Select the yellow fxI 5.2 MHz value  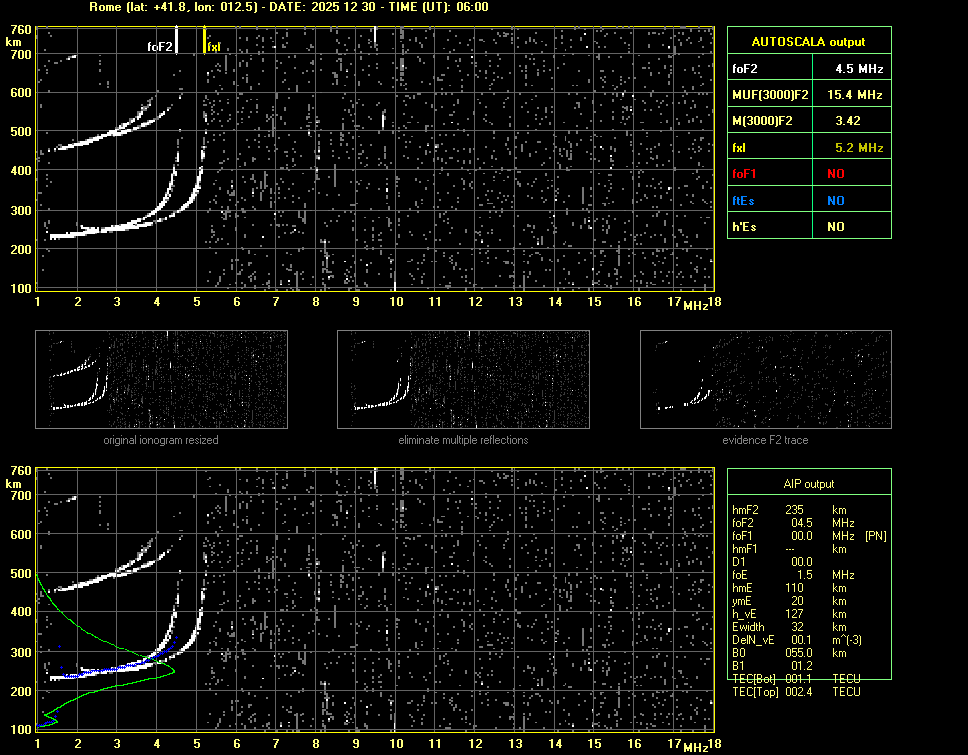858,148
